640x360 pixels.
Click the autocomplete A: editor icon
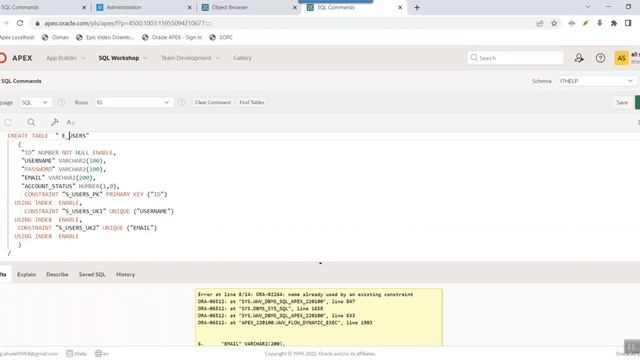[71, 122]
